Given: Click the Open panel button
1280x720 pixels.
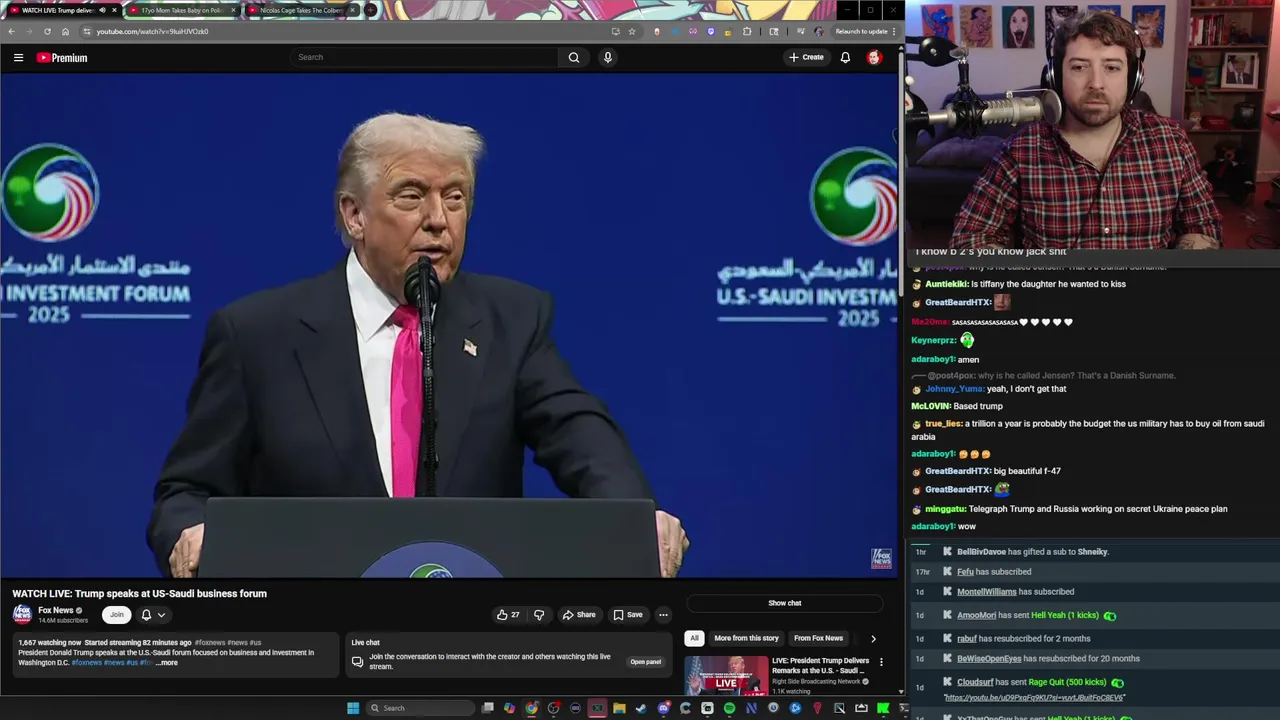Looking at the screenshot, I should pyautogui.click(x=645, y=662).
